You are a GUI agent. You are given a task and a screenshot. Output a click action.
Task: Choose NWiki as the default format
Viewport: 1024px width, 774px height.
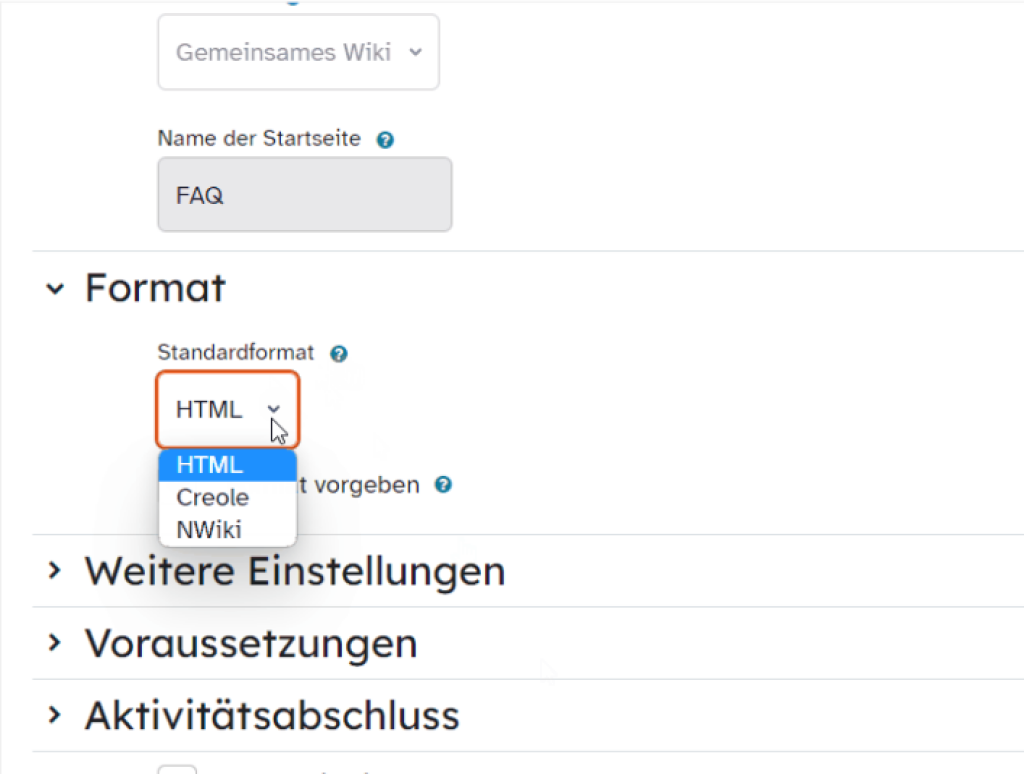tap(209, 530)
